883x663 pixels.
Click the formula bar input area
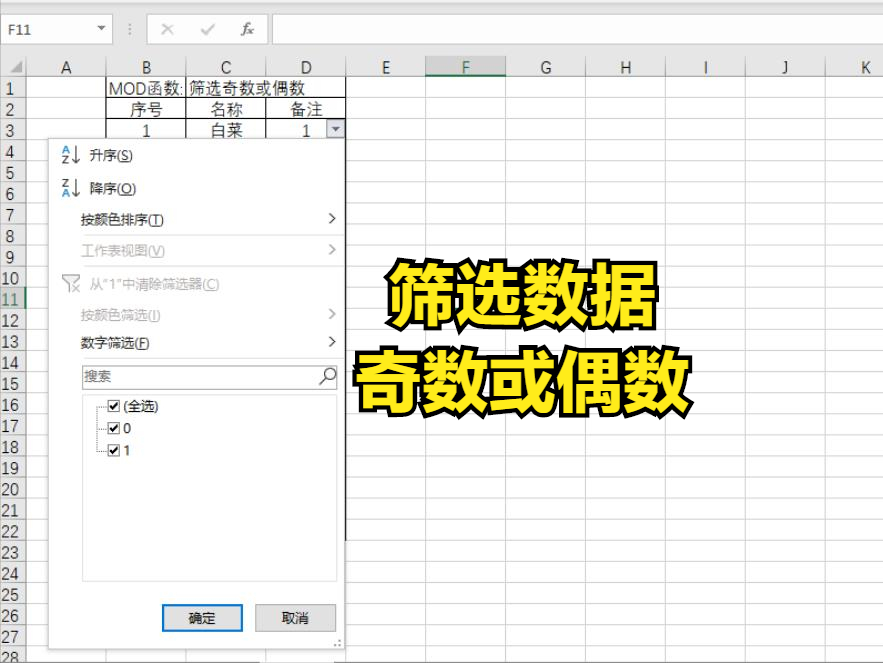(577, 29)
